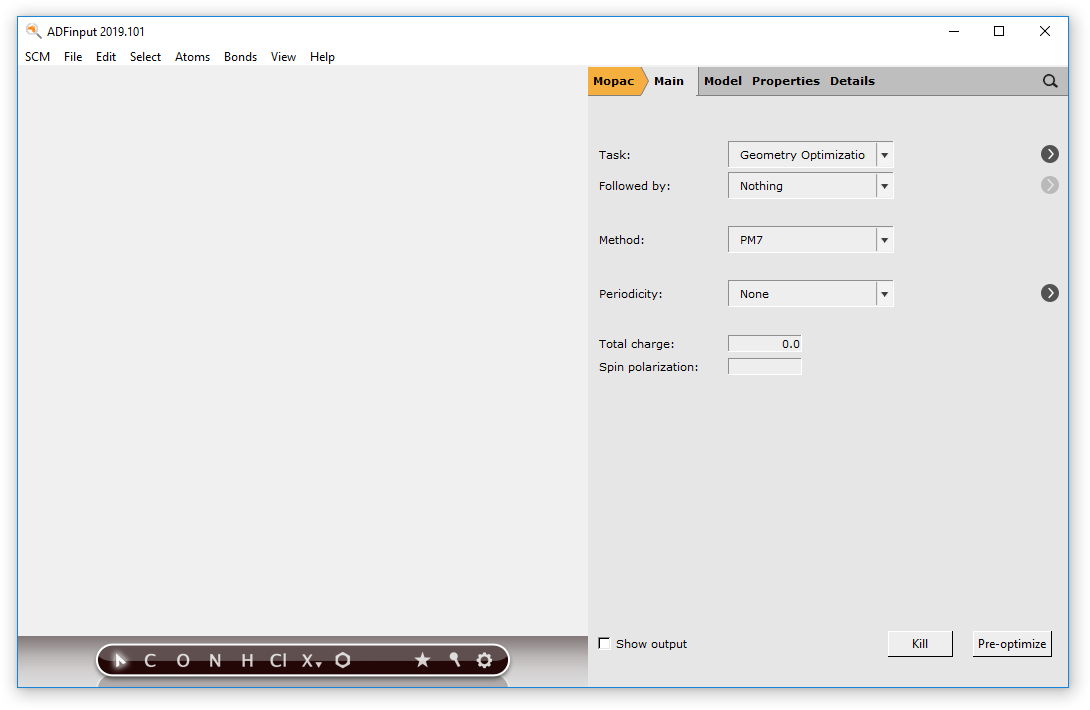This screenshot has width=1090, height=710.
Task: Choose the Carbon atom tool
Action: point(149,660)
